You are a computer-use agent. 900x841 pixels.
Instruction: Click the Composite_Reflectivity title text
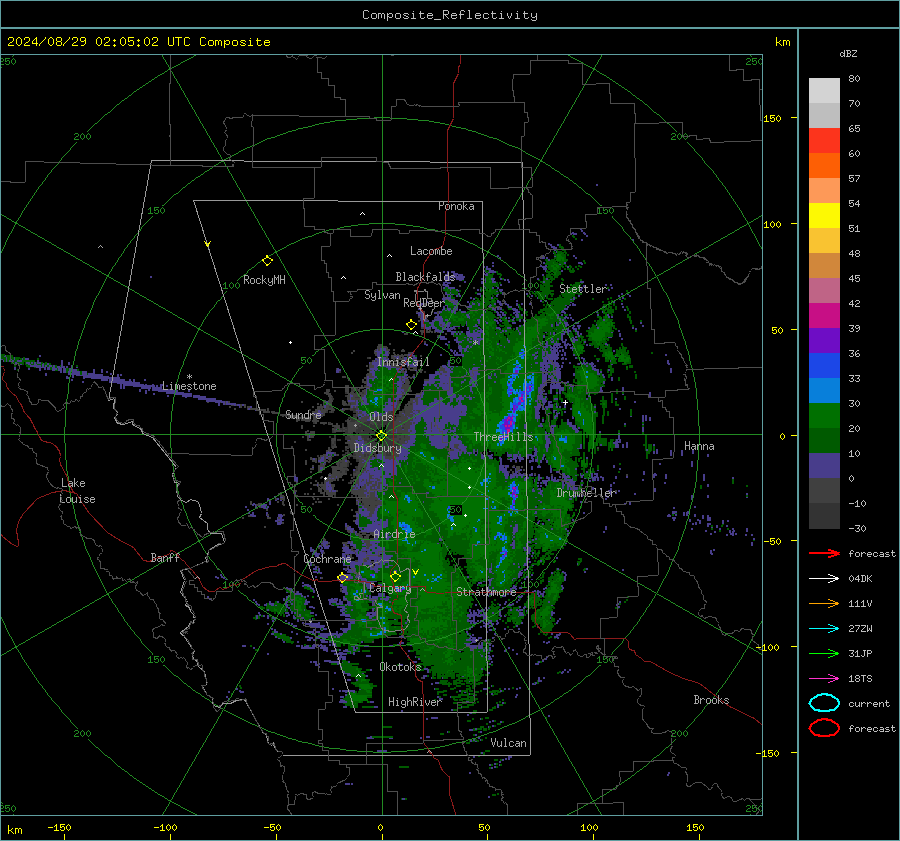(x=450, y=15)
